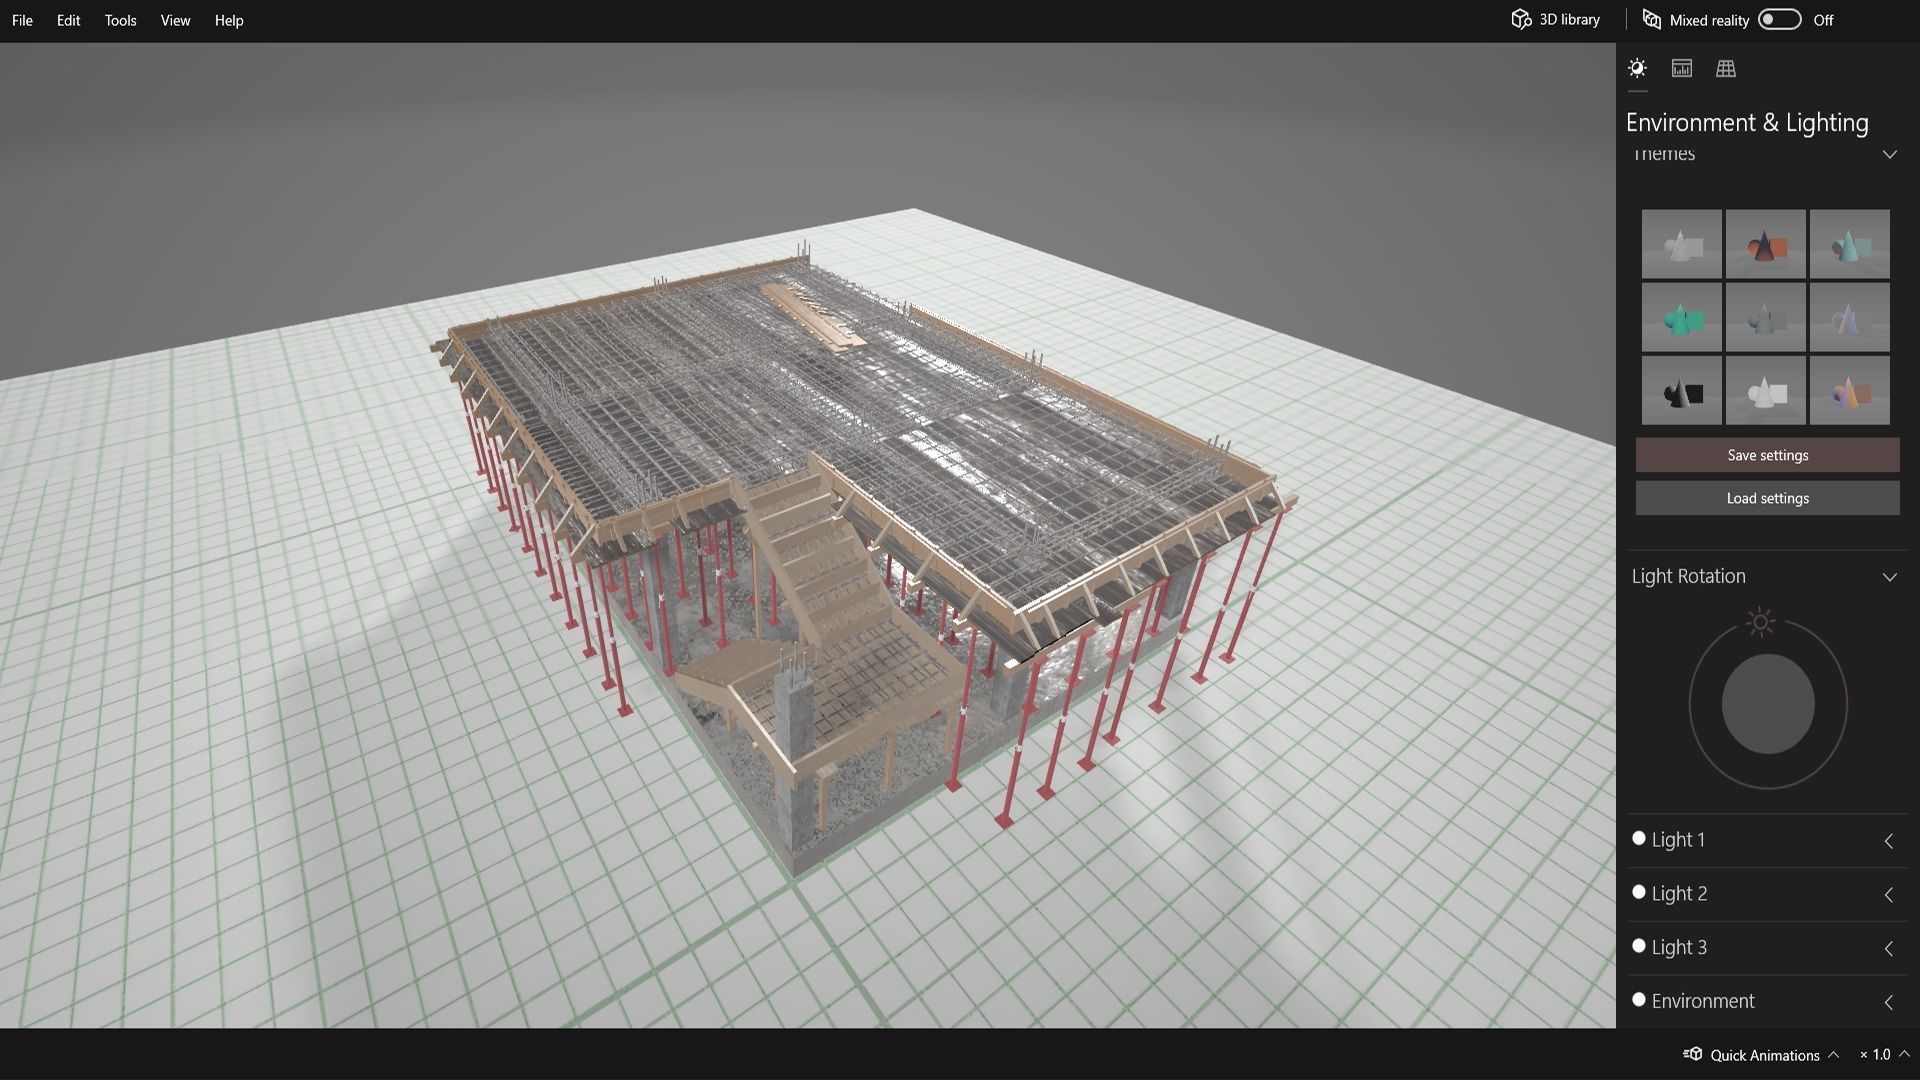Click the Mixed reality cube icon

coord(1652,20)
